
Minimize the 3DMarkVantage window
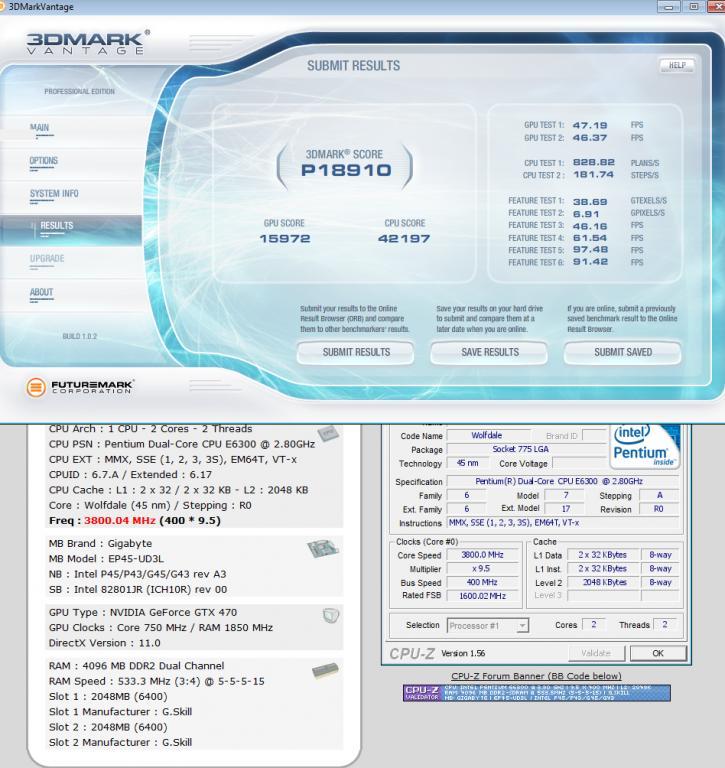point(669,7)
